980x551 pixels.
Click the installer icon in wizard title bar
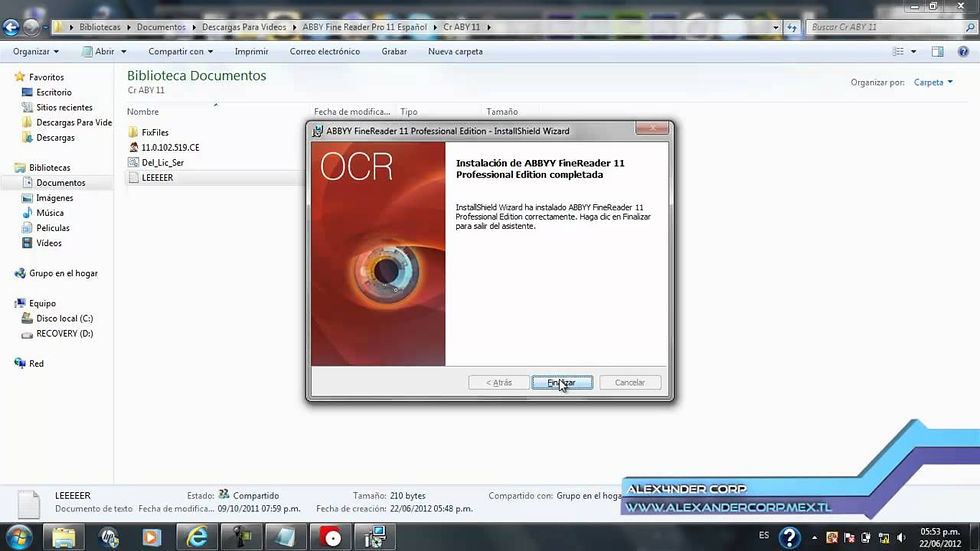[318, 131]
